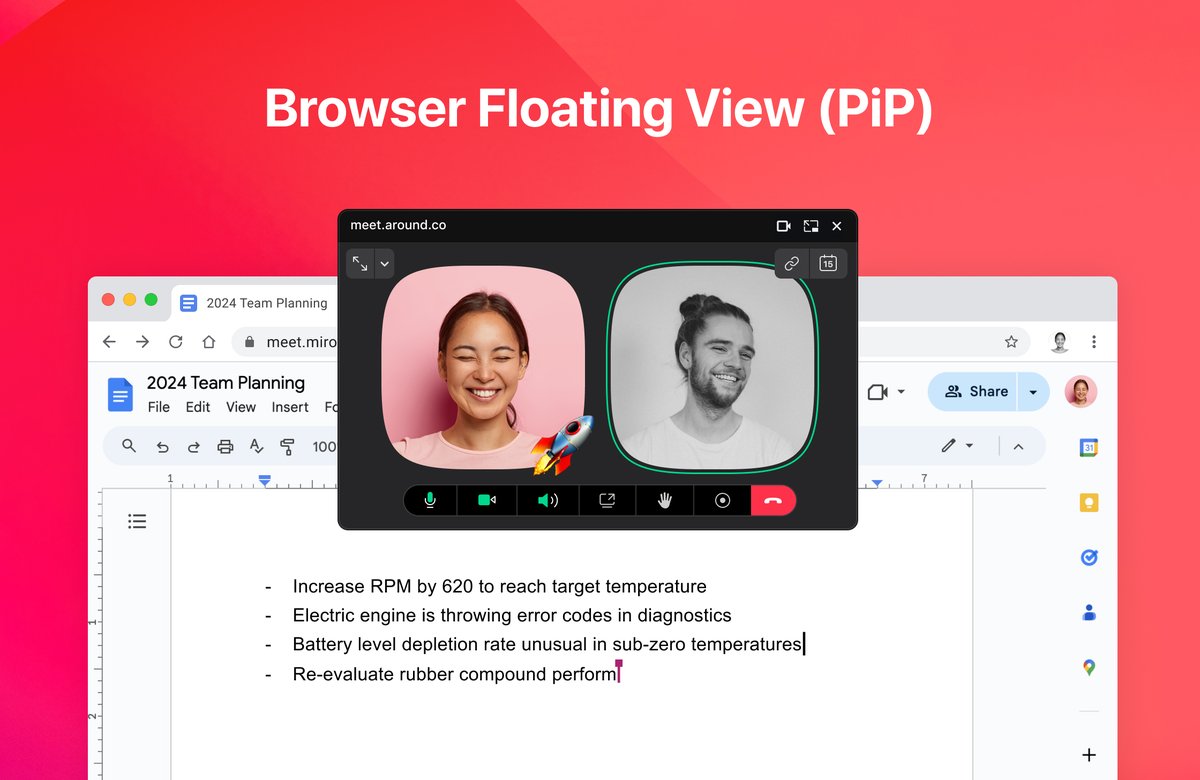1200x780 pixels.
Task: Go forward in the browser
Action: 143,342
